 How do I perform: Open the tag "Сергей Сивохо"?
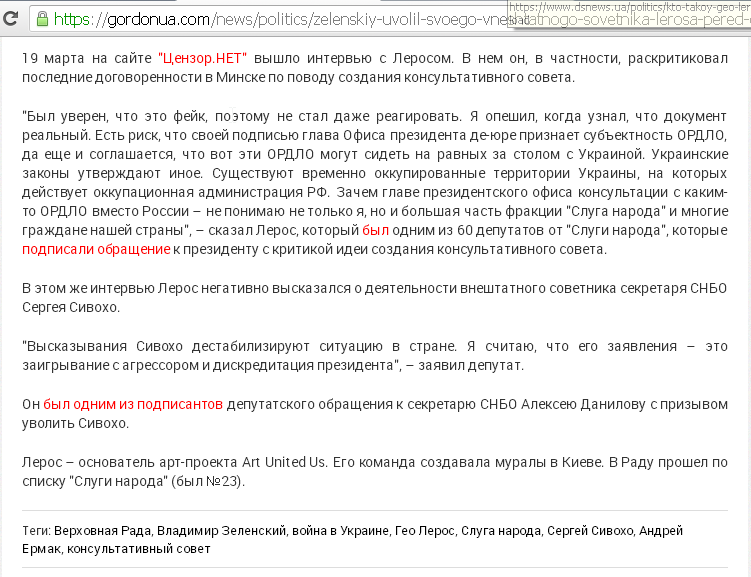(x=590, y=531)
